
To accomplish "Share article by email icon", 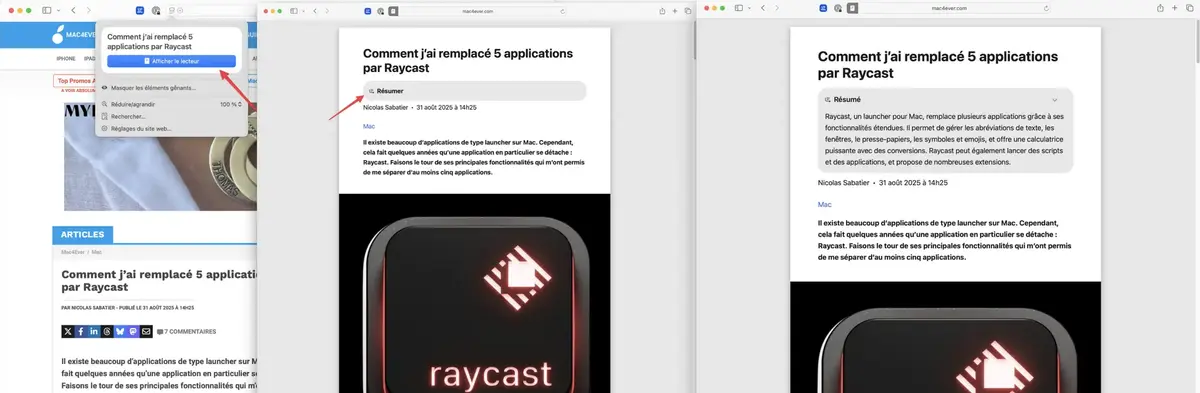I will pos(146,331).
